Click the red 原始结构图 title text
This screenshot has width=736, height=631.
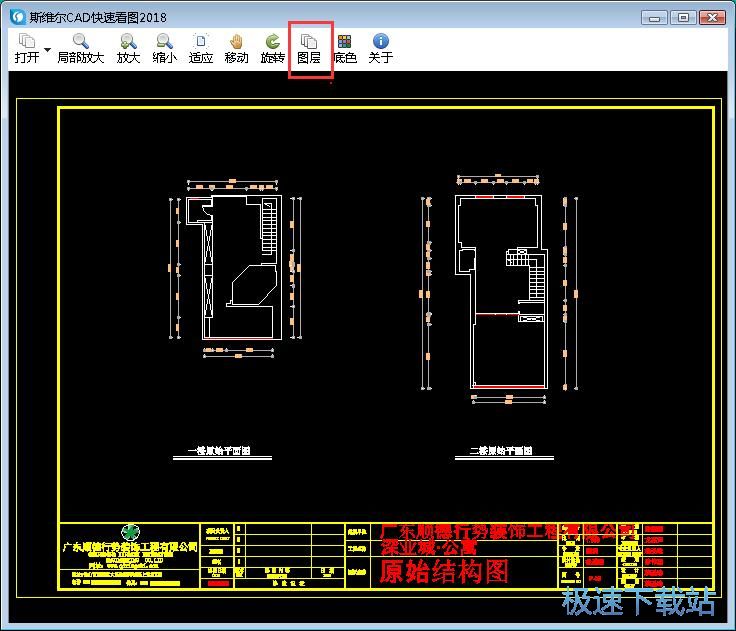[x=444, y=571]
